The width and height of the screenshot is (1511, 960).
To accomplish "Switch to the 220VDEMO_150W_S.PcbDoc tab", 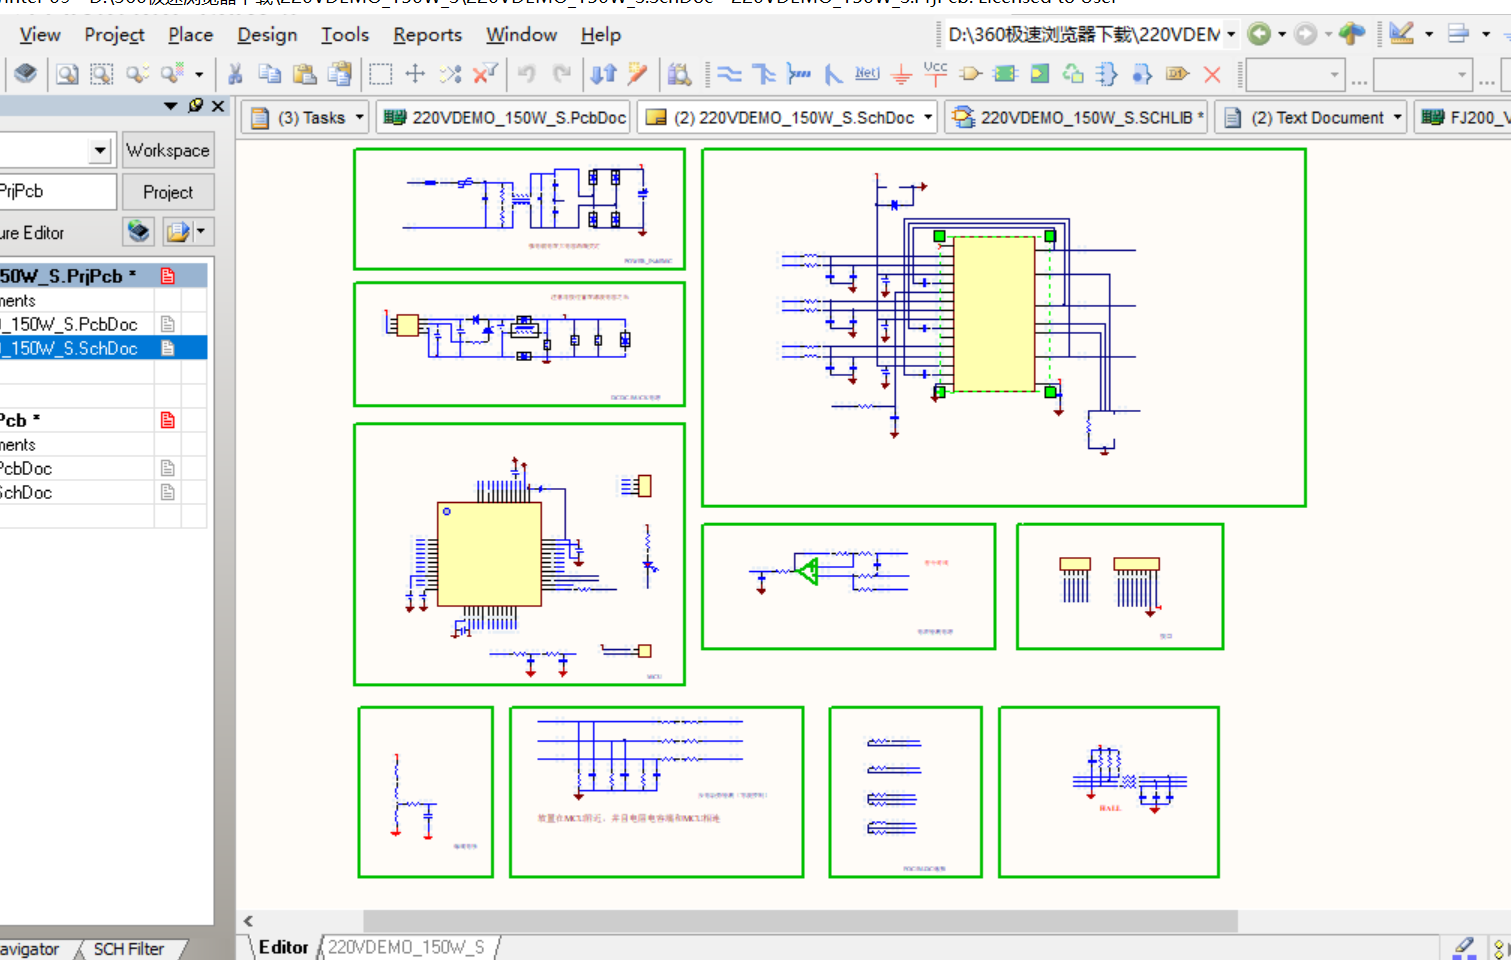I will click(x=505, y=117).
